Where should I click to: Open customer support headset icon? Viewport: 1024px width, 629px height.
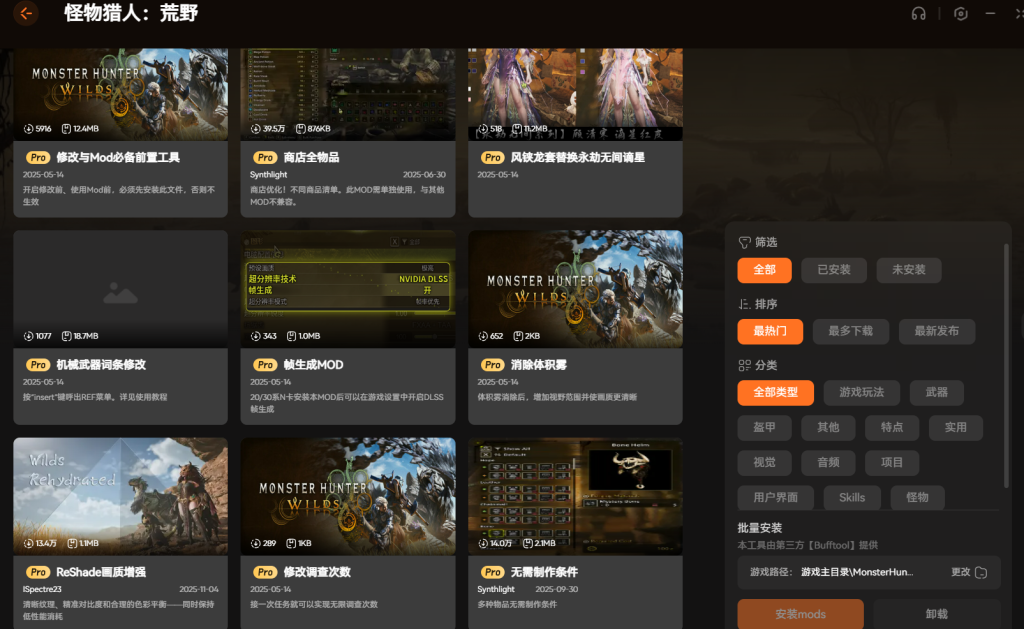(918, 14)
